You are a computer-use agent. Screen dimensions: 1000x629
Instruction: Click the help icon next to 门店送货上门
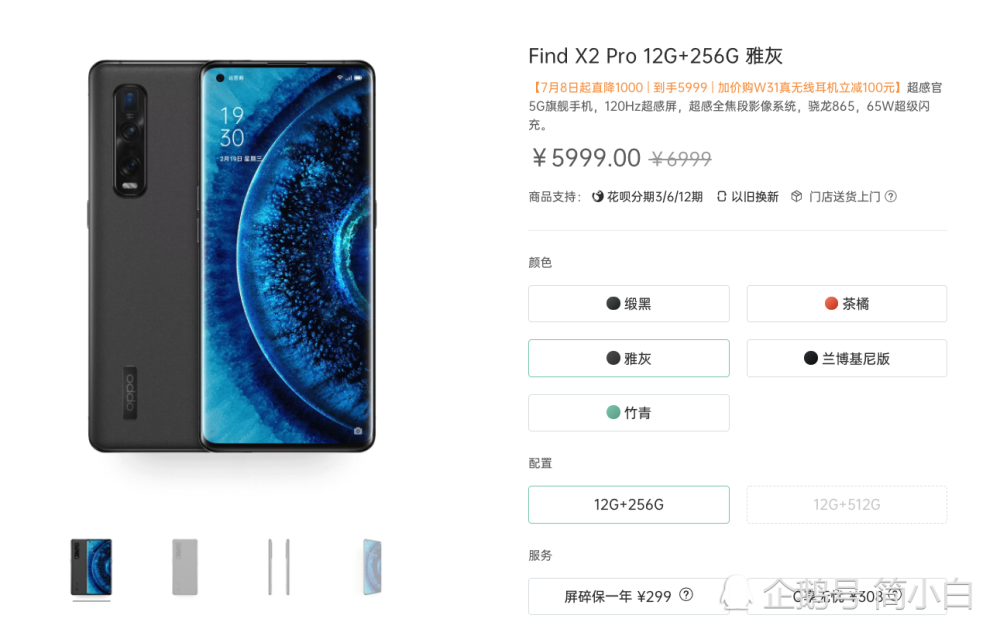coord(891,196)
